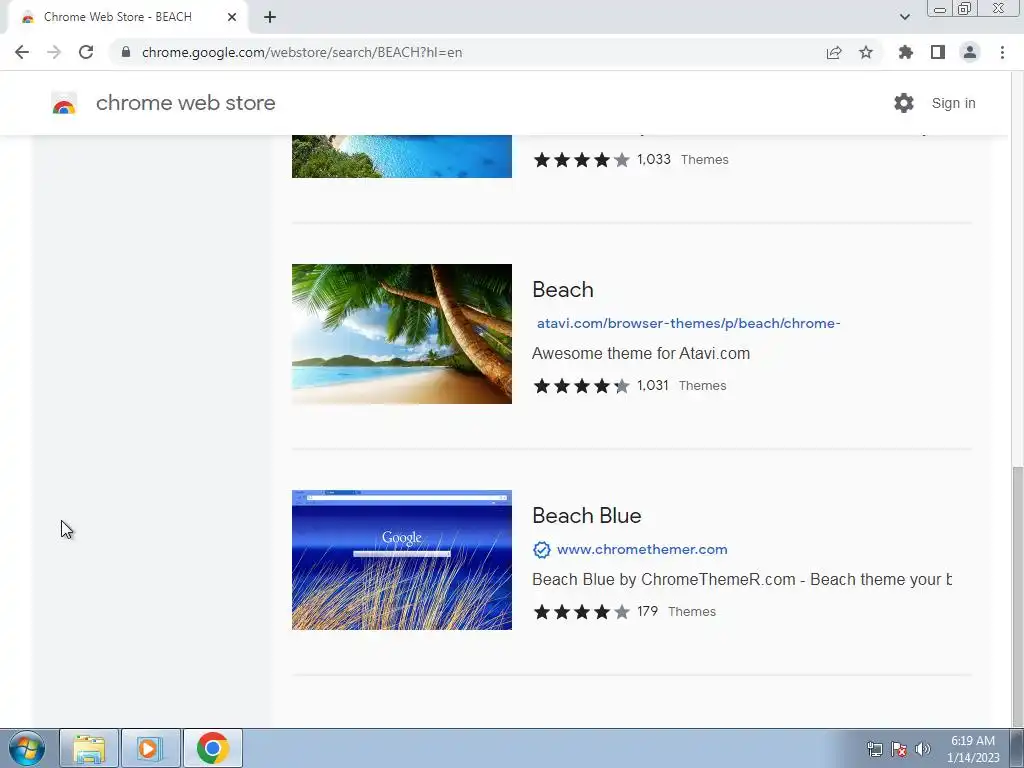The image size is (1024, 768).
Task: Click the verified badge next to chromethemer.com
Action: point(541,550)
